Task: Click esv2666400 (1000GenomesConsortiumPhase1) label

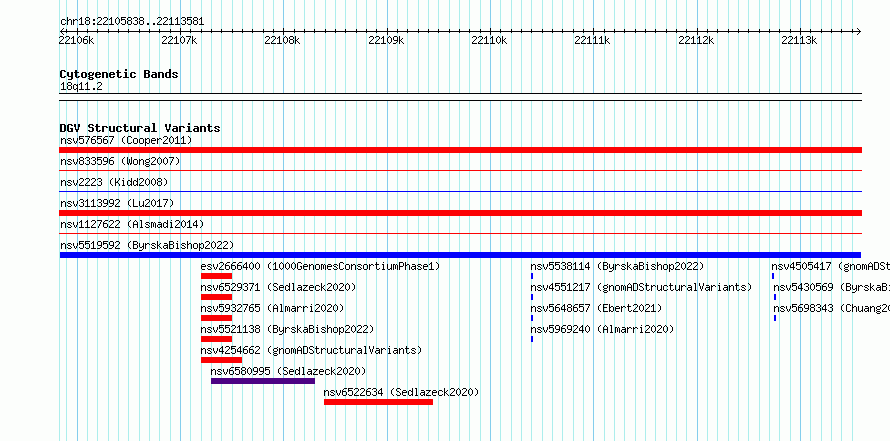Action: click(320, 266)
